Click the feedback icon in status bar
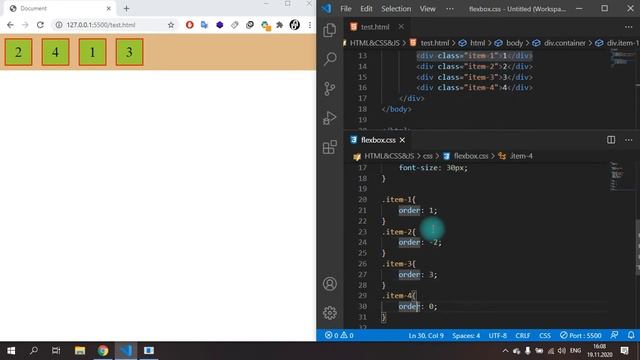Screen dimensions: 640x360 pos(614,336)
